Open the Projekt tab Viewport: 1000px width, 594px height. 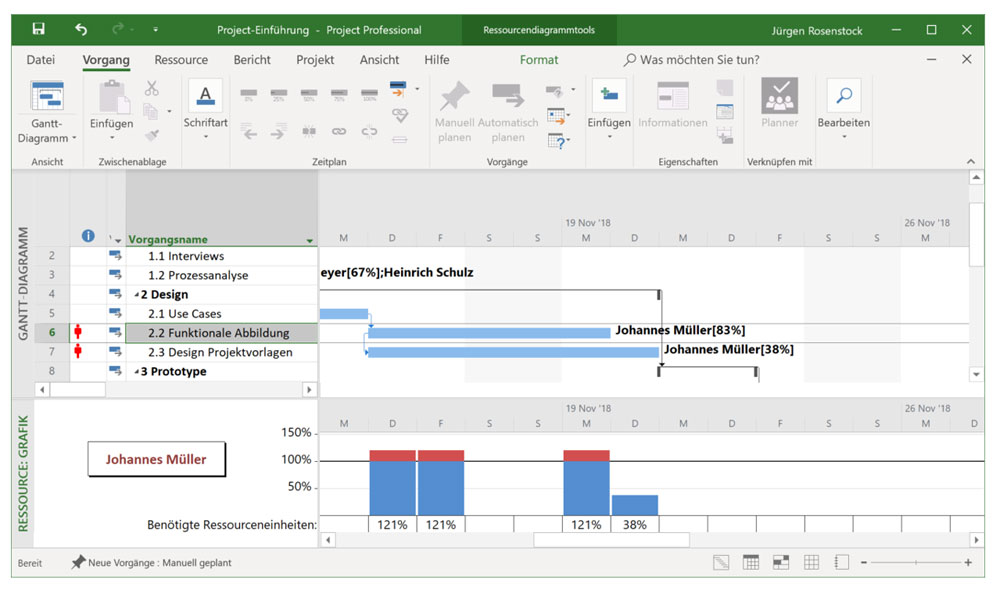(315, 59)
